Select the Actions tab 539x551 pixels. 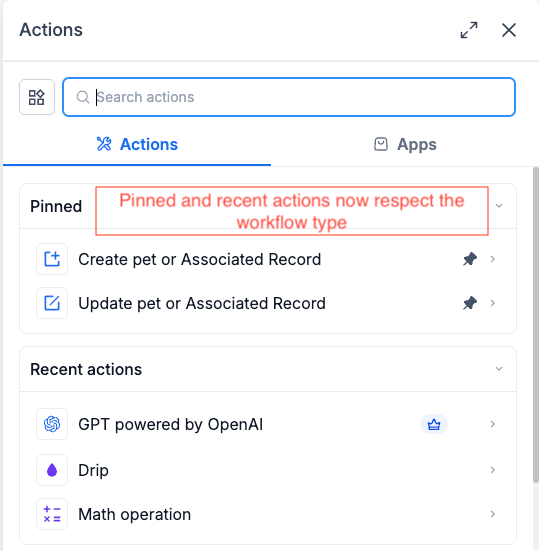[x=137, y=144]
